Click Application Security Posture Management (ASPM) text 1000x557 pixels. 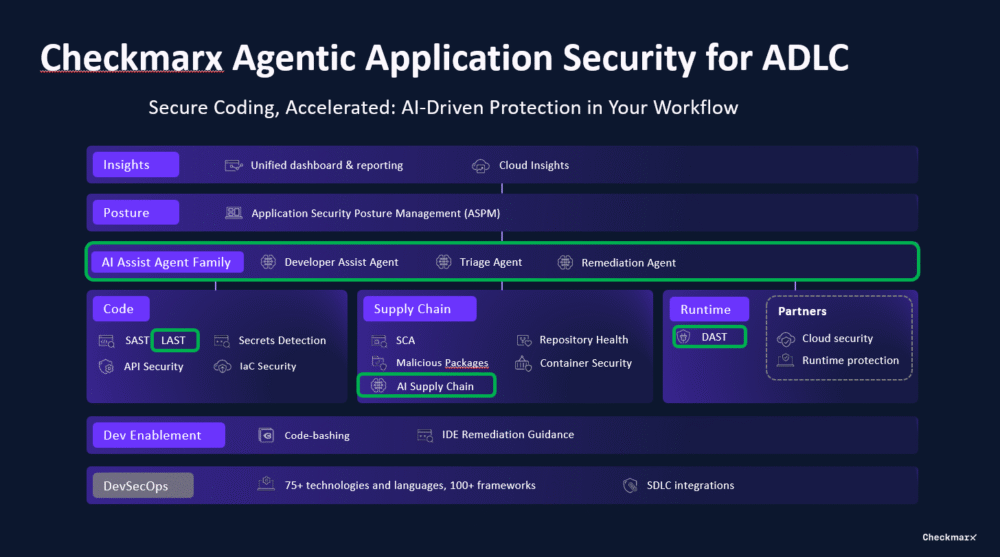click(376, 213)
